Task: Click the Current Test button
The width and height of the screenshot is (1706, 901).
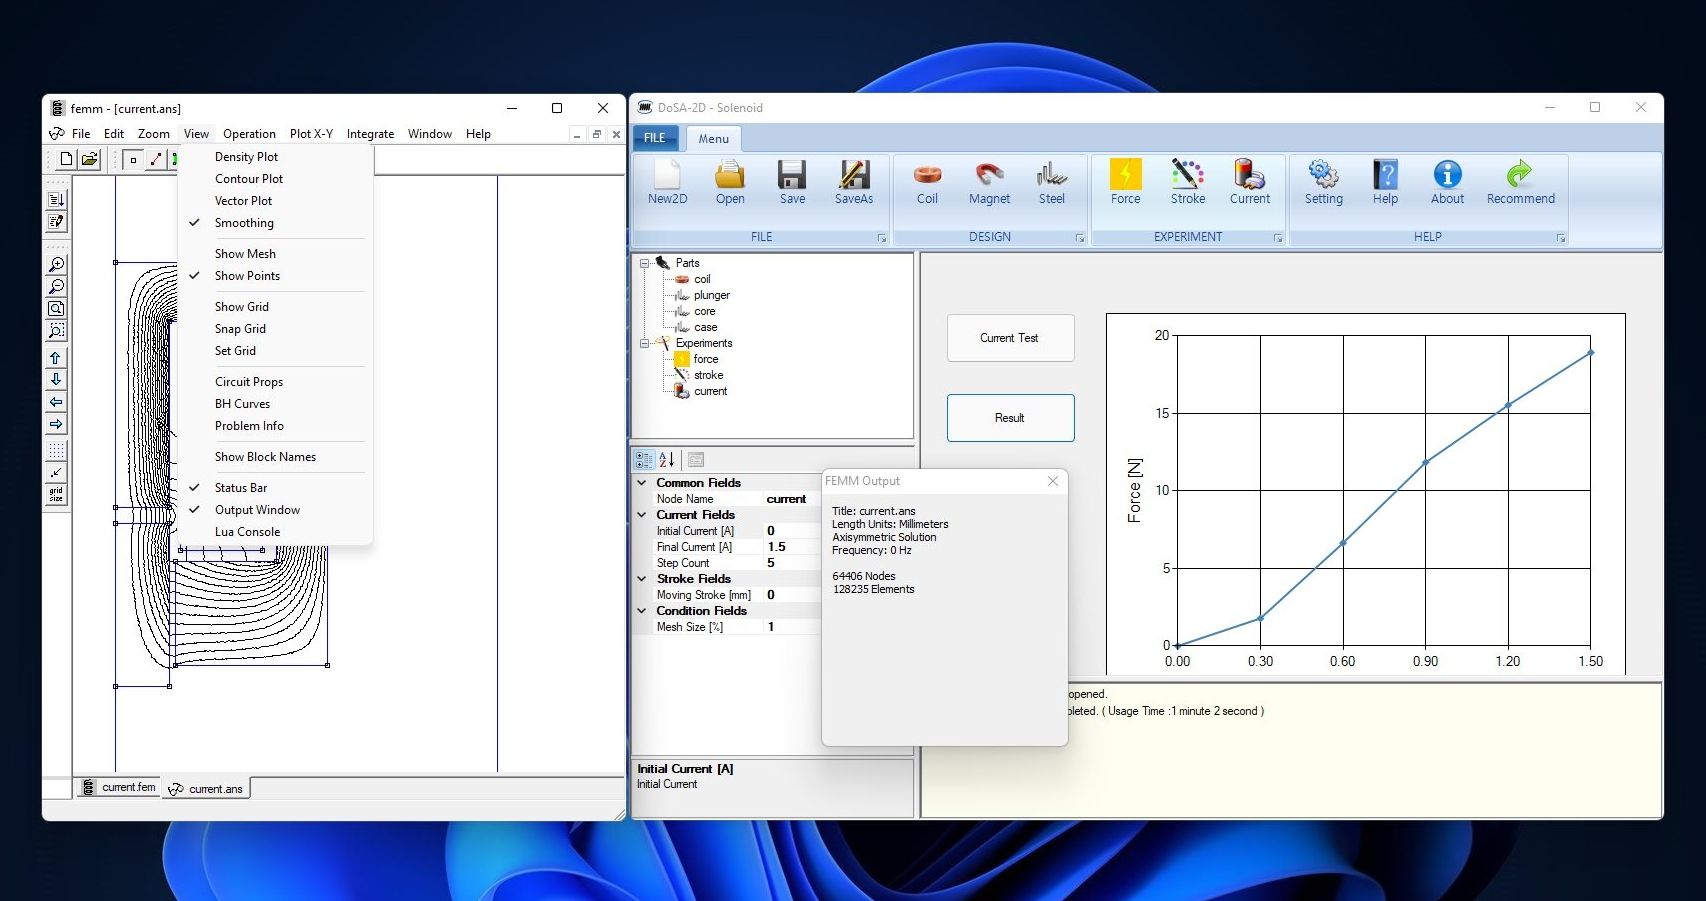Action: point(1010,338)
